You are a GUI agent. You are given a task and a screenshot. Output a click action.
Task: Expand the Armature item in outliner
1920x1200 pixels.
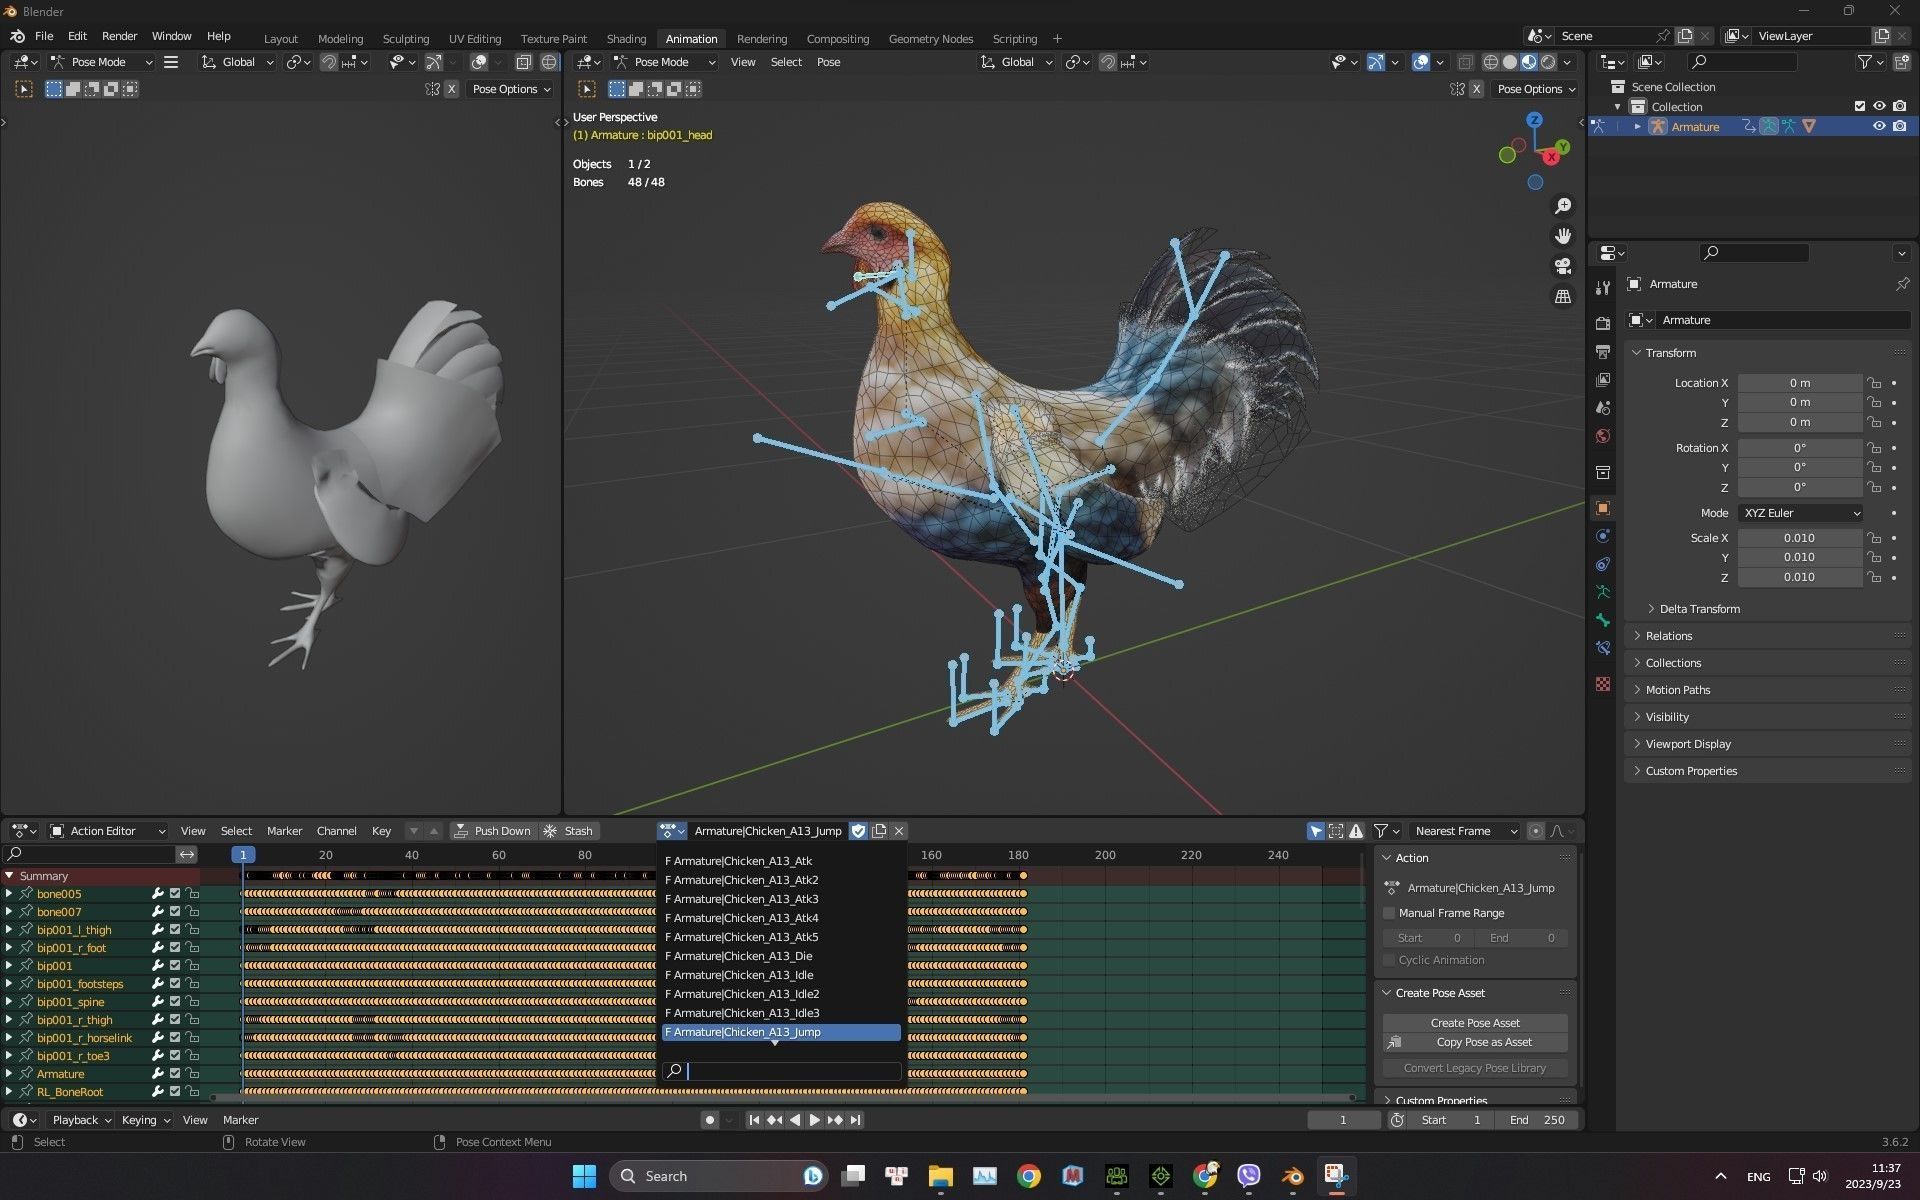pyautogui.click(x=1637, y=126)
